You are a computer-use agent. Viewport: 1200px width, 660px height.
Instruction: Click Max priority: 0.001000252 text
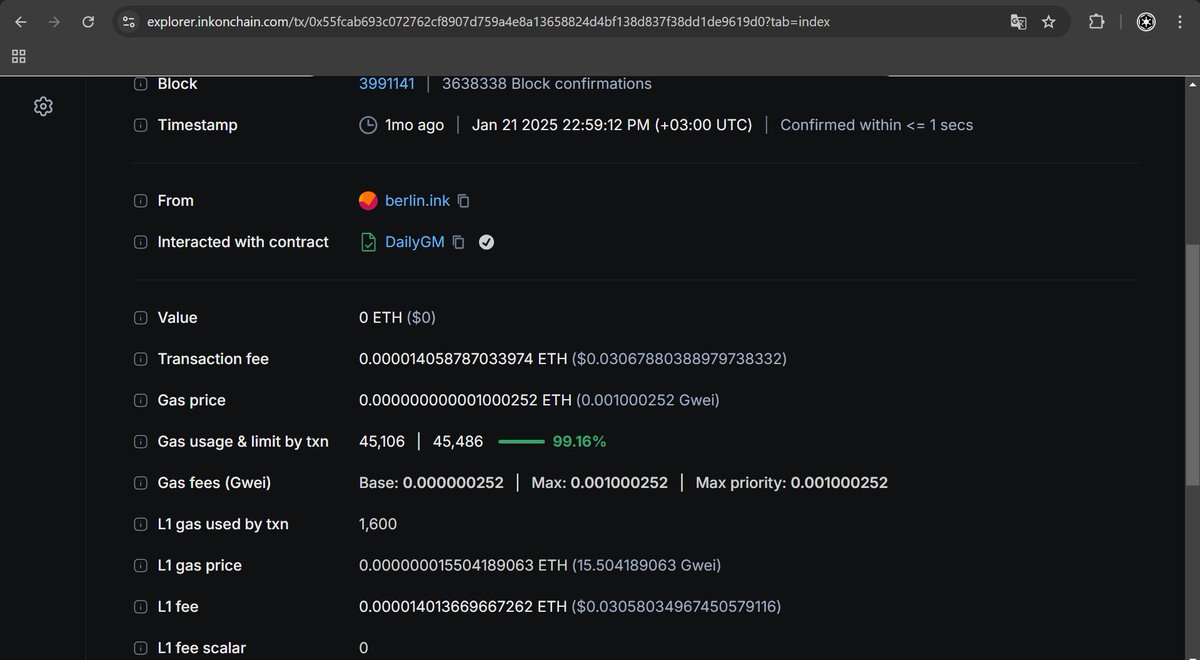tap(791, 482)
